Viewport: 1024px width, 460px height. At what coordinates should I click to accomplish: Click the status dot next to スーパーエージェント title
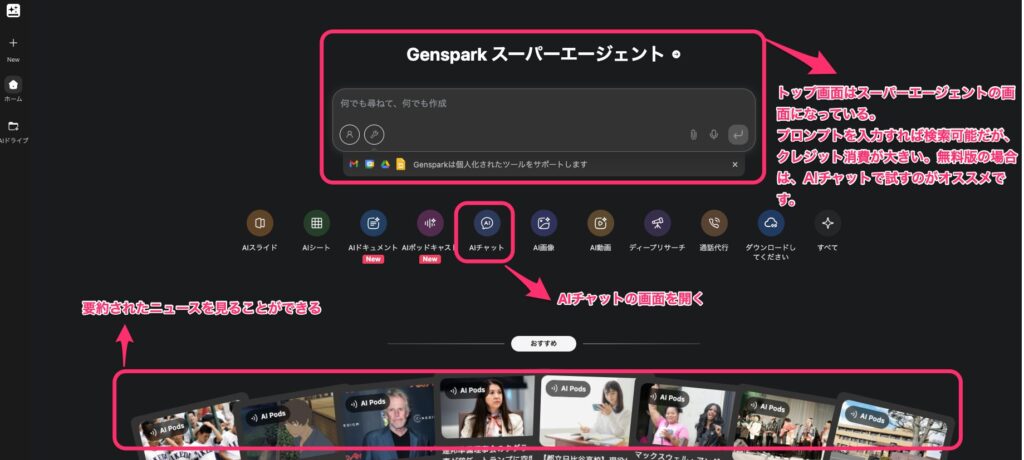[676, 55]
